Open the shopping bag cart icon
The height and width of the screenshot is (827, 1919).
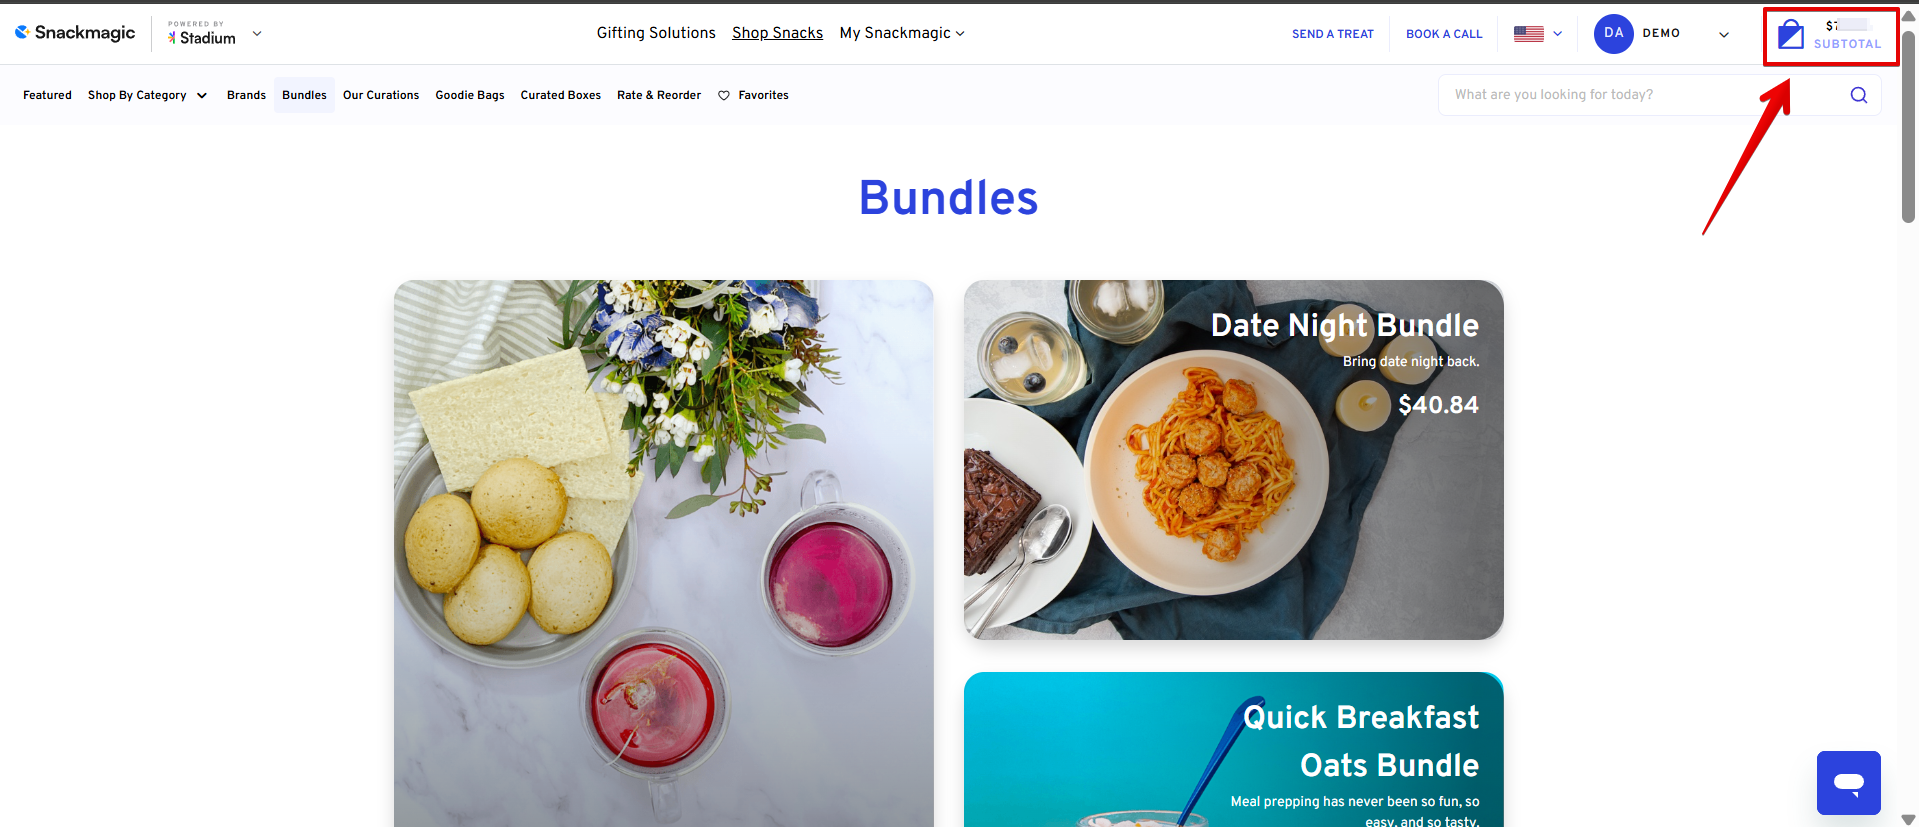pyautogui.click(x=1791, y=35)
